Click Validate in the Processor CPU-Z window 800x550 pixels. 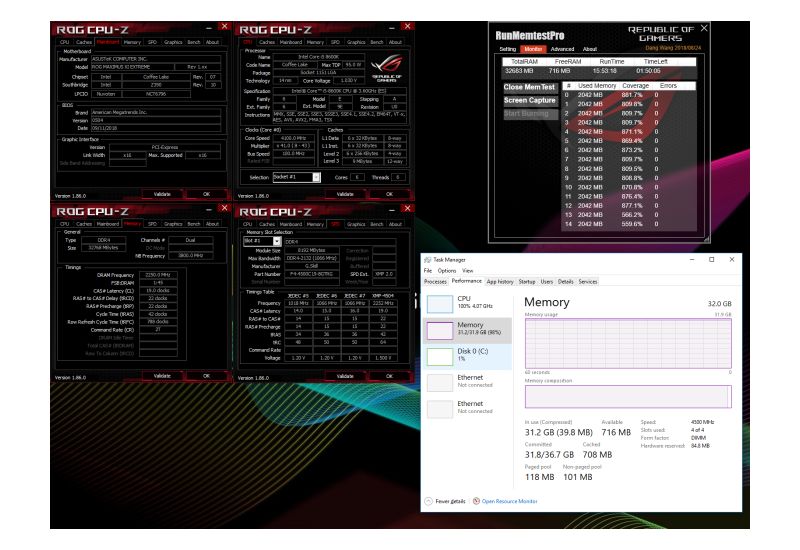[x=345, y=194]
